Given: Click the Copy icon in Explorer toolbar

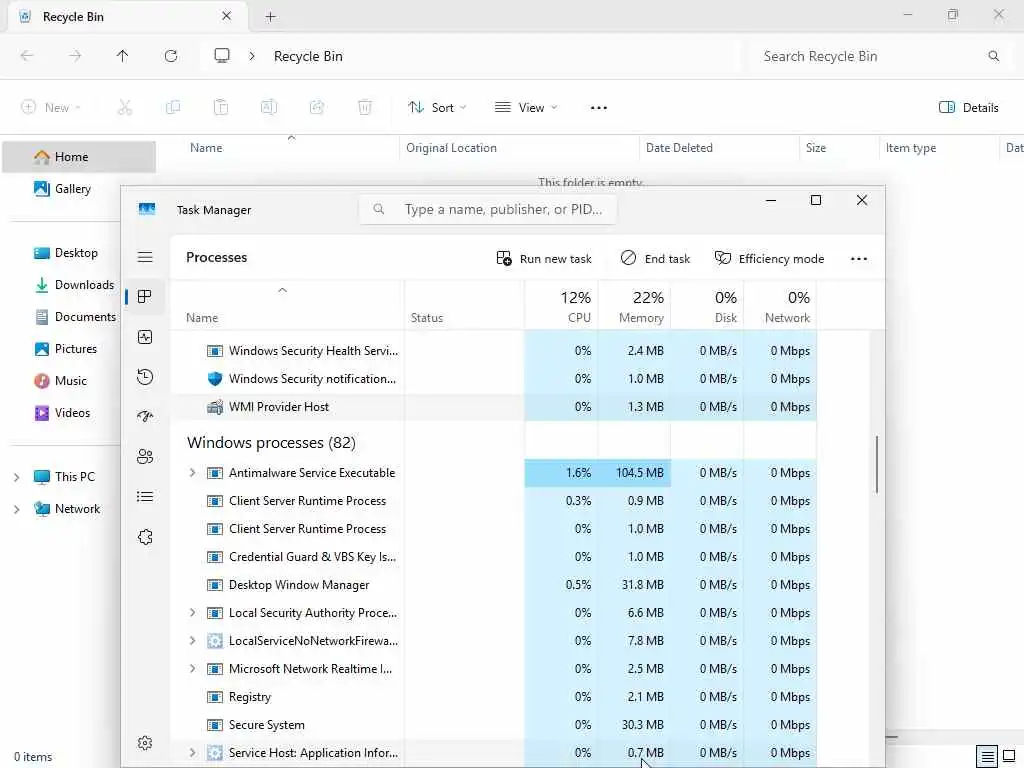Looking at the screenshot, I should point(173,108).
